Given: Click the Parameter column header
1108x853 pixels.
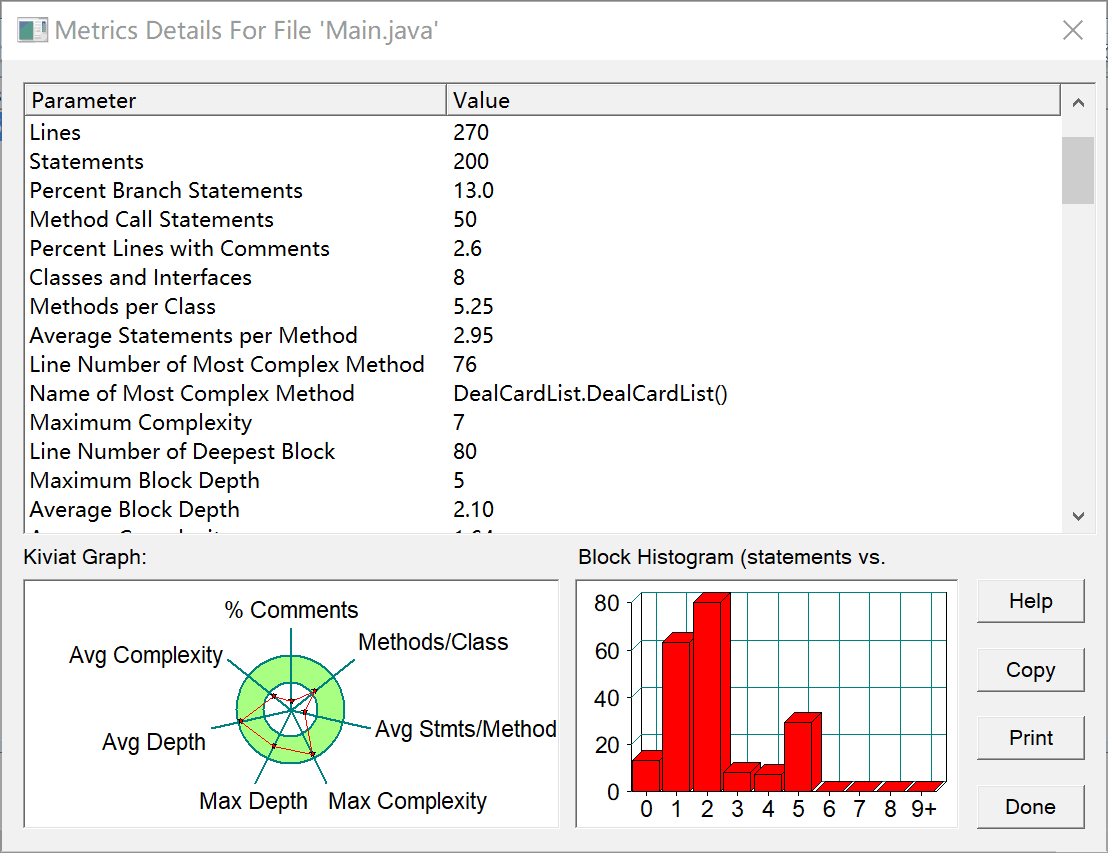Looking at the screenshot, I should 235,100.
